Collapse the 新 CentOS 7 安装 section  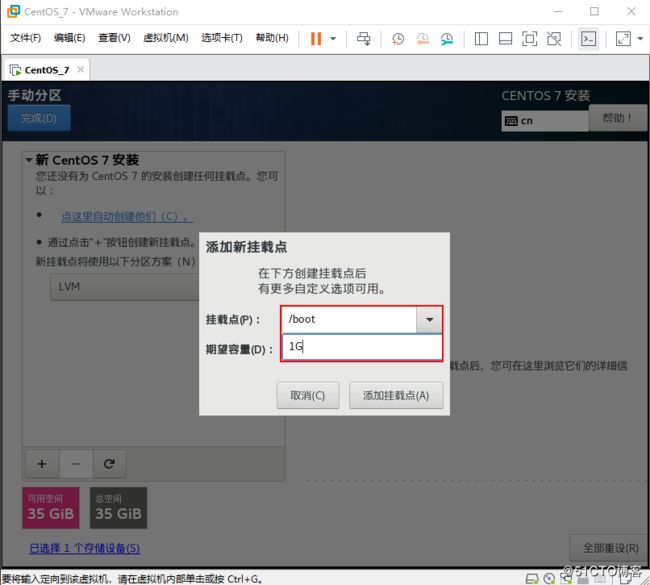(29, 160)
